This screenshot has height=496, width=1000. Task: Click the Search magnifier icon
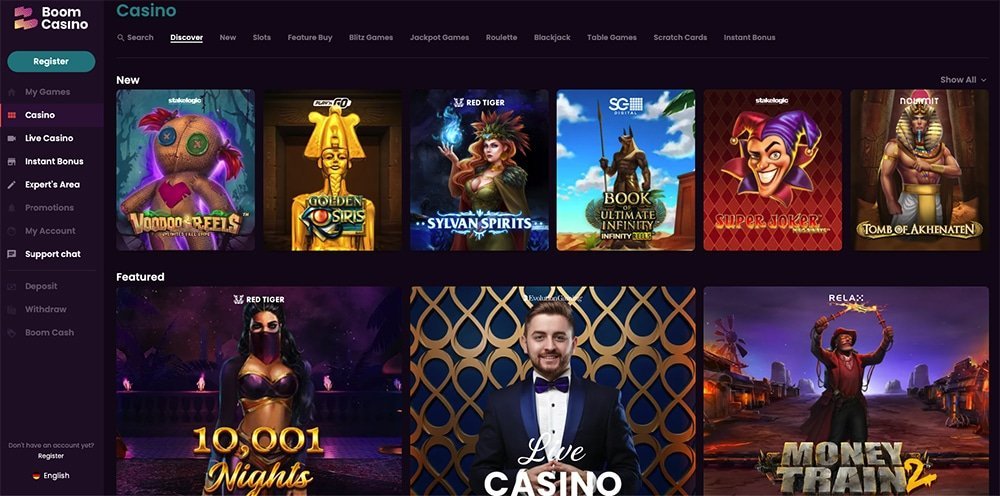(x=121, y=38)
